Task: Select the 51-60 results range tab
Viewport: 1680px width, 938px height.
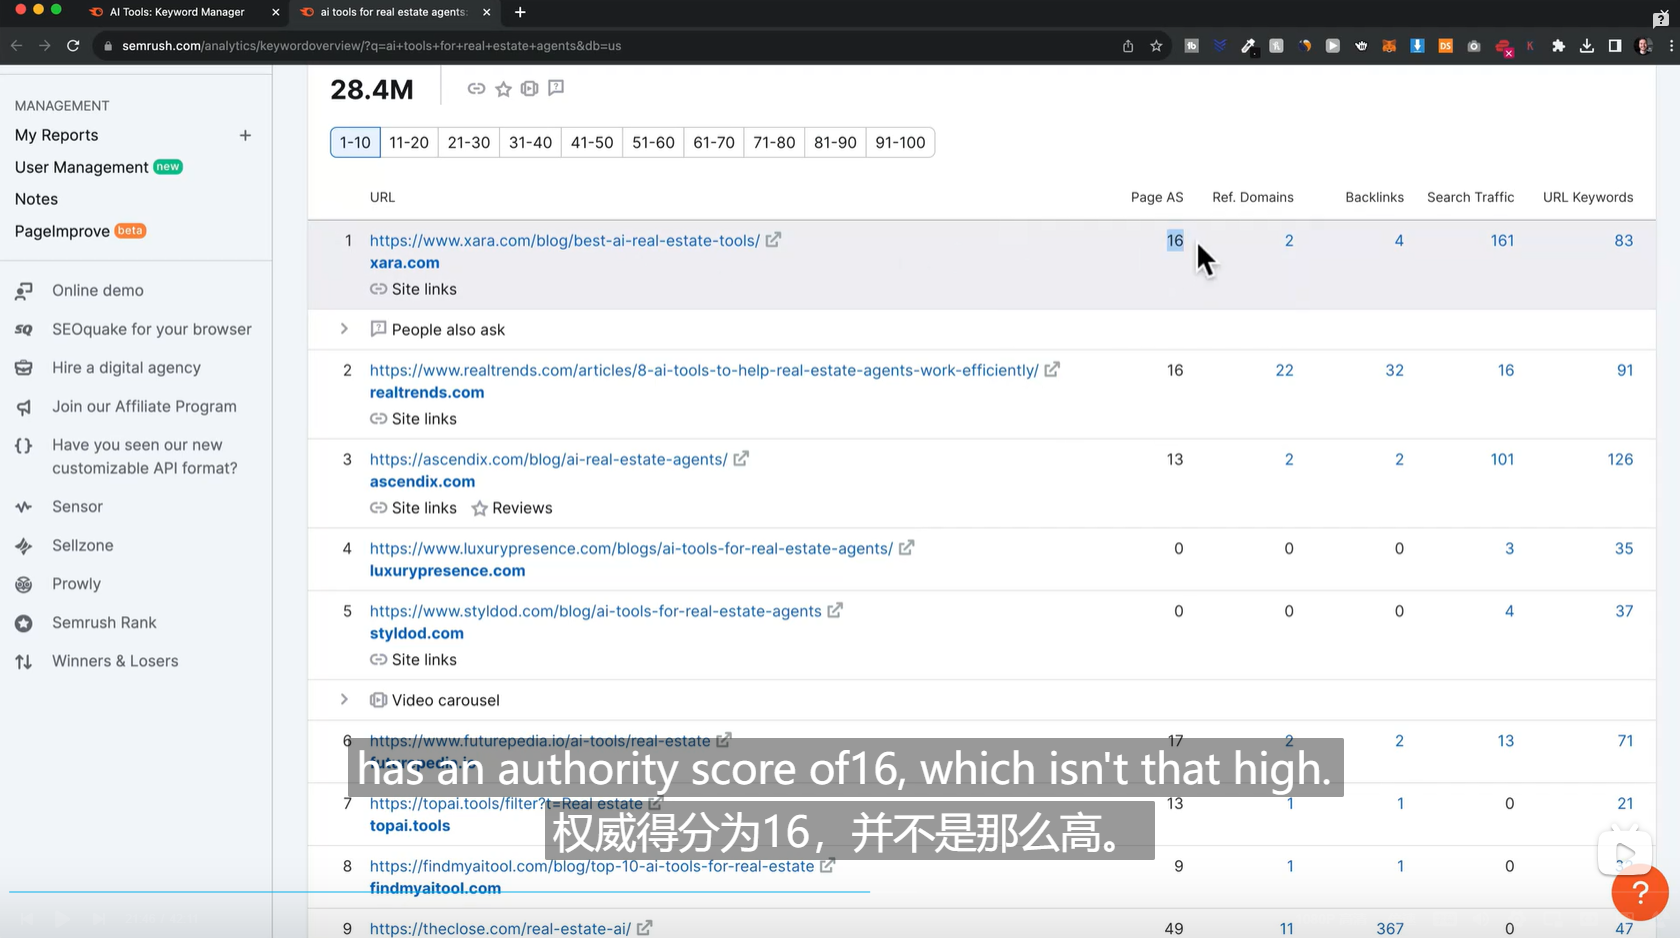Action: point(653,142)
